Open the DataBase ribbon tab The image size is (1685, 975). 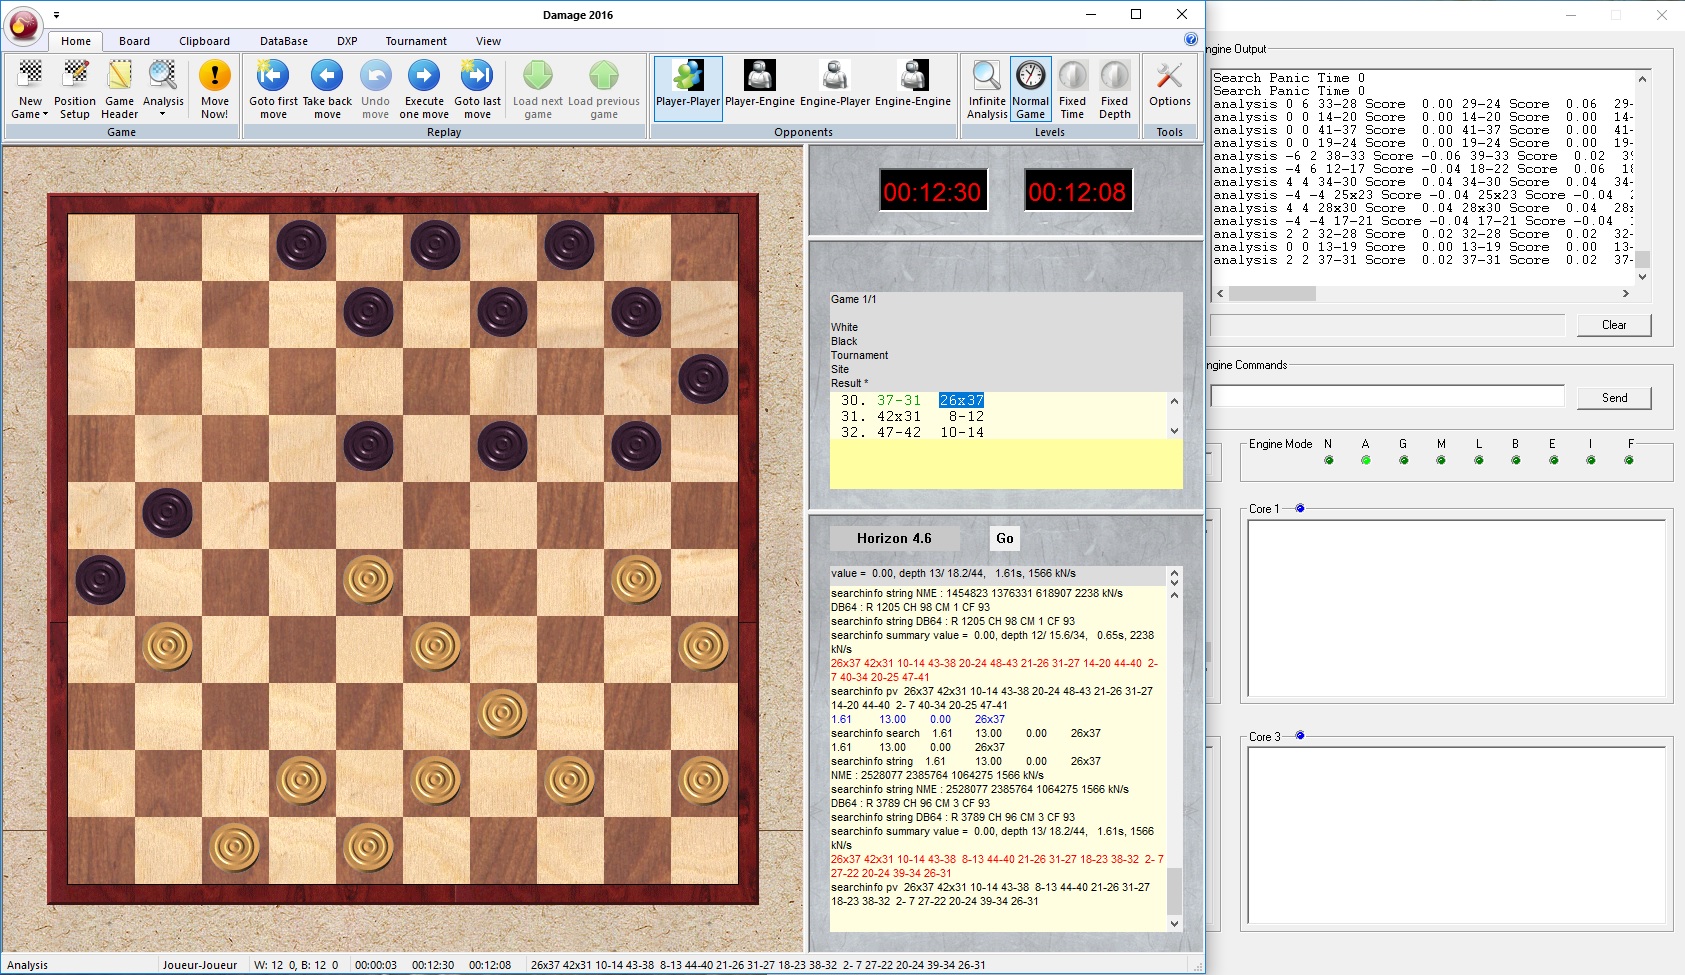click(283, 41)
